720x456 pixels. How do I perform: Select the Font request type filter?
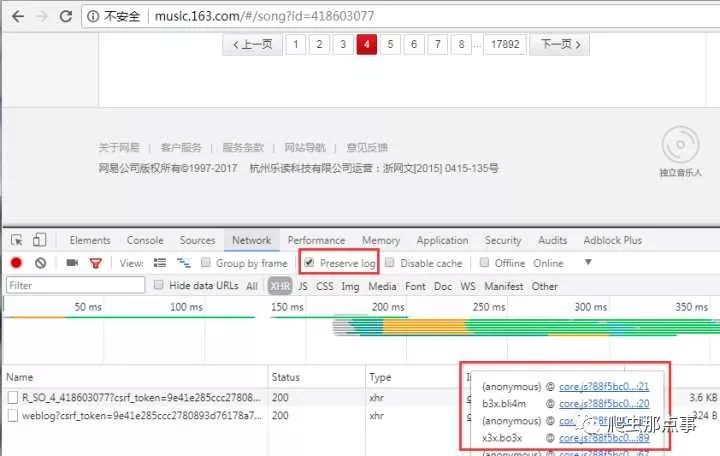click(416, 286)
